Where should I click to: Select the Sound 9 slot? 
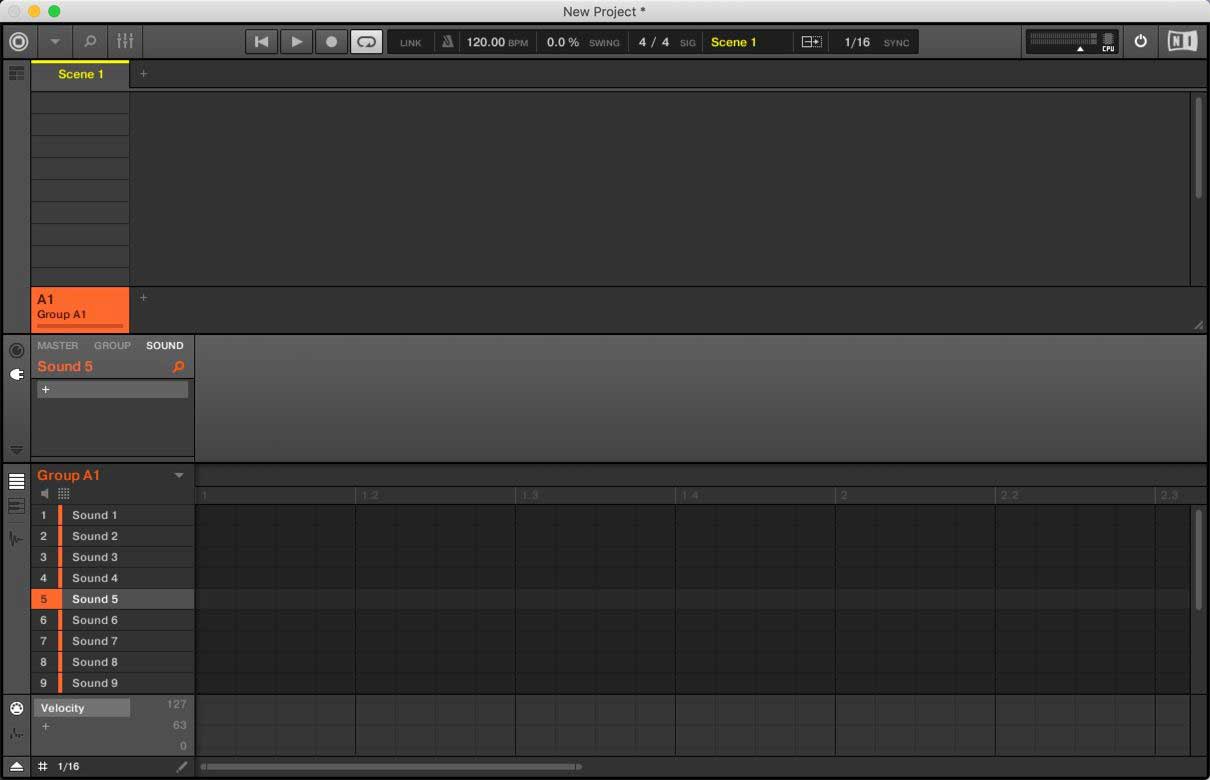pos(113,683)
